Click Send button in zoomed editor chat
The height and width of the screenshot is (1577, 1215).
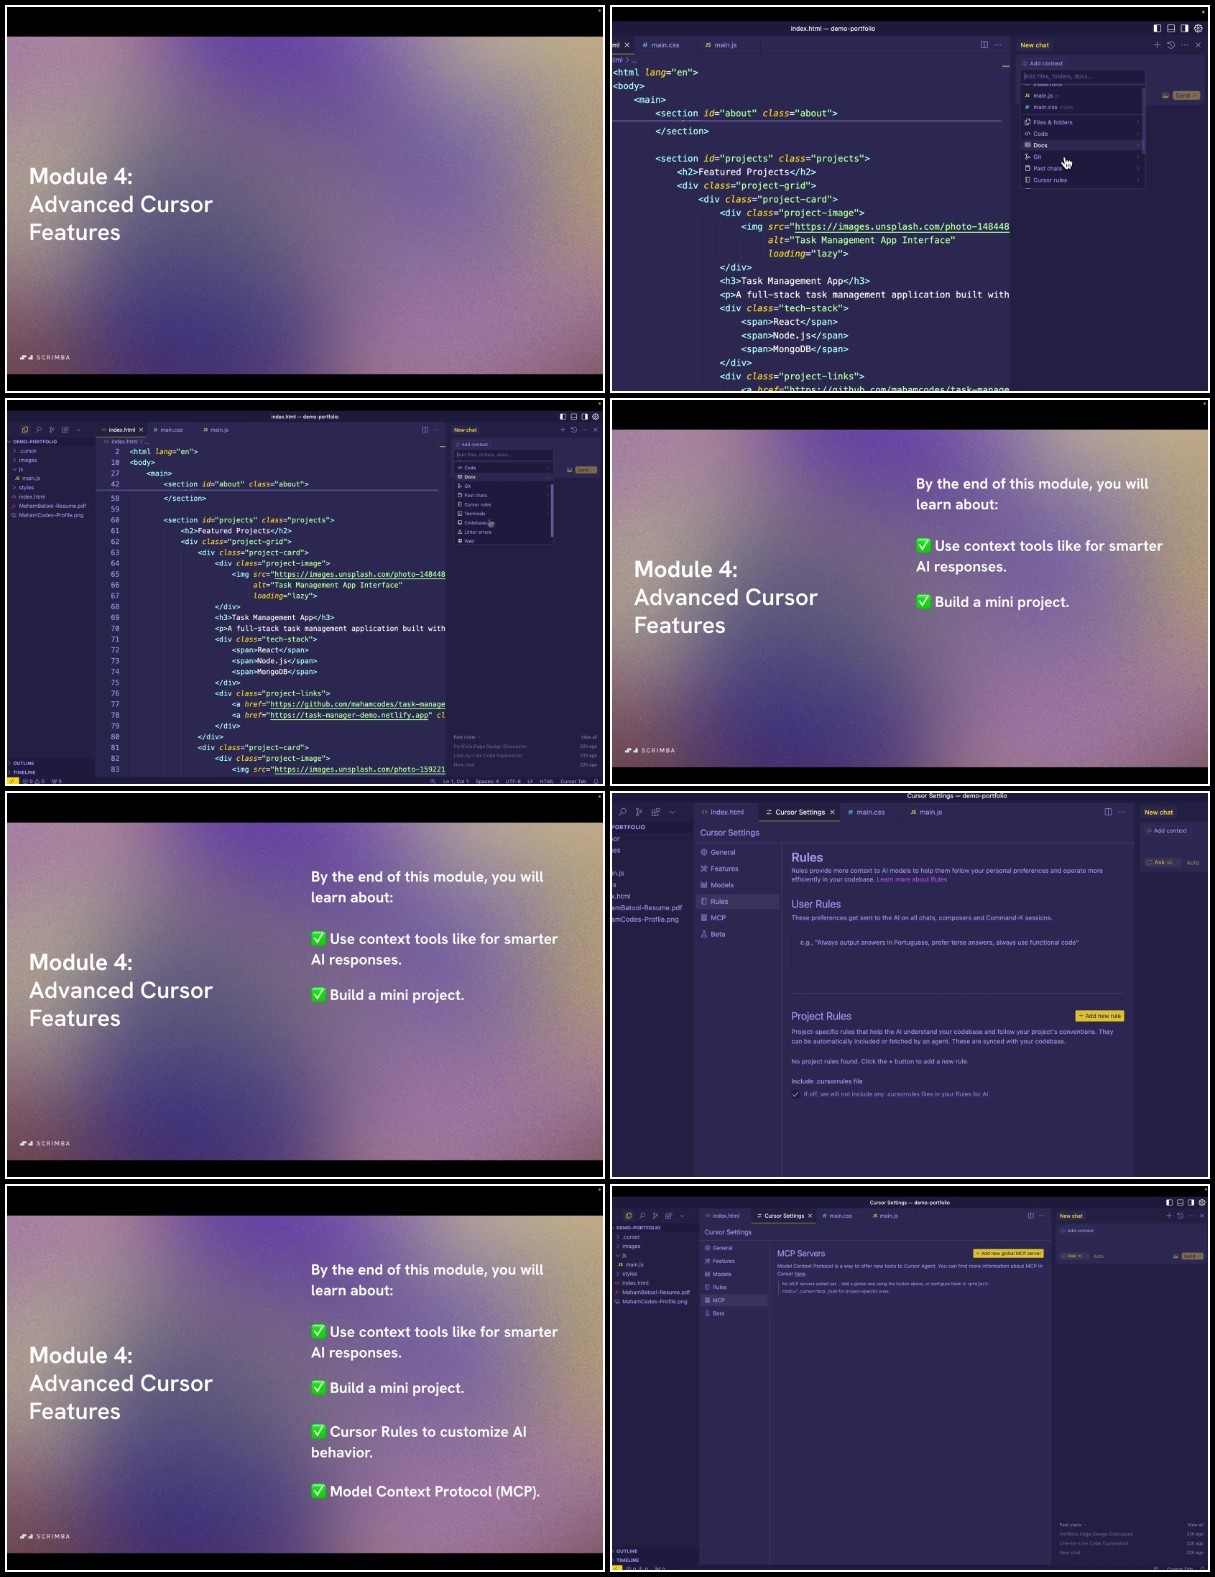(1186, 95)
